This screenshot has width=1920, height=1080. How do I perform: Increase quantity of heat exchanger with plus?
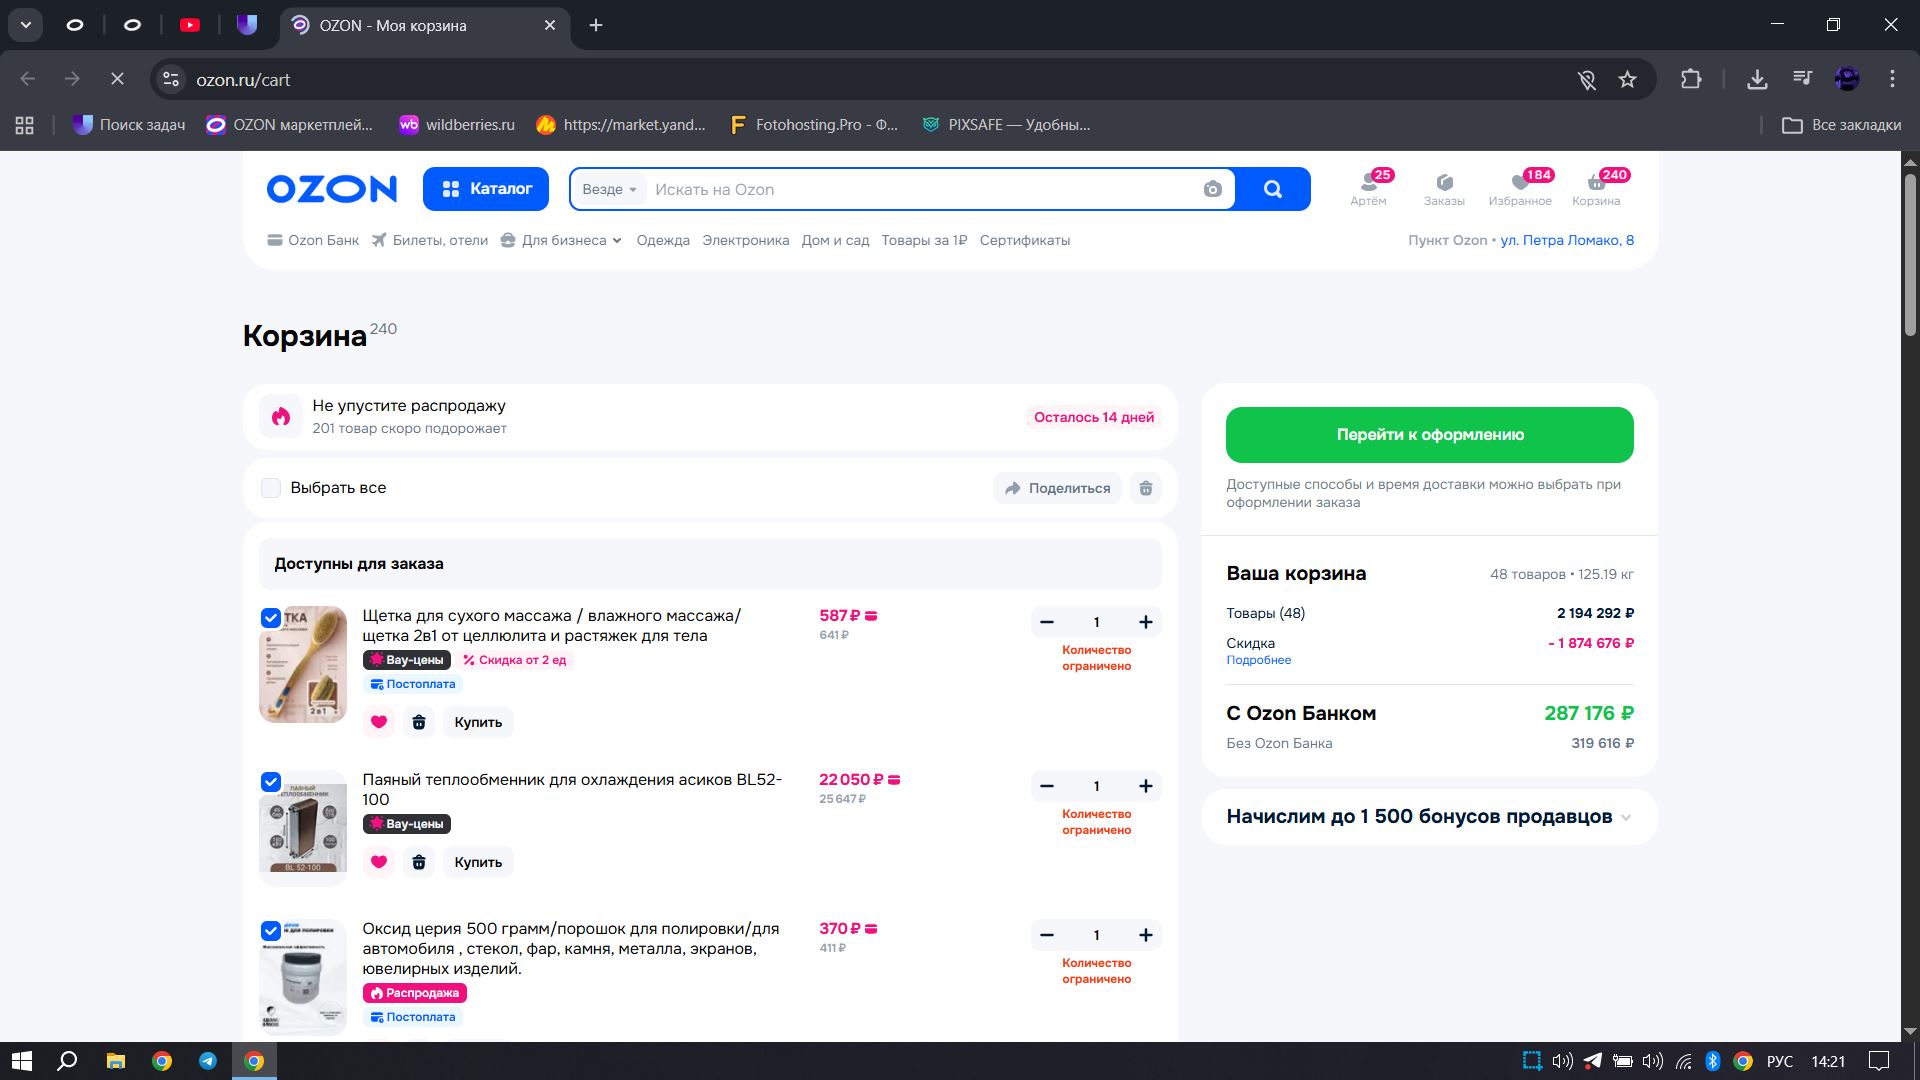point(1146,786)
